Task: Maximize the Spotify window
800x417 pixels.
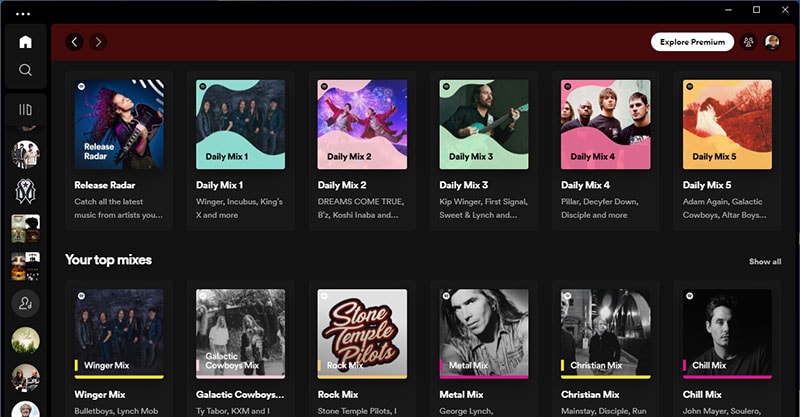Action: point(757,10)
